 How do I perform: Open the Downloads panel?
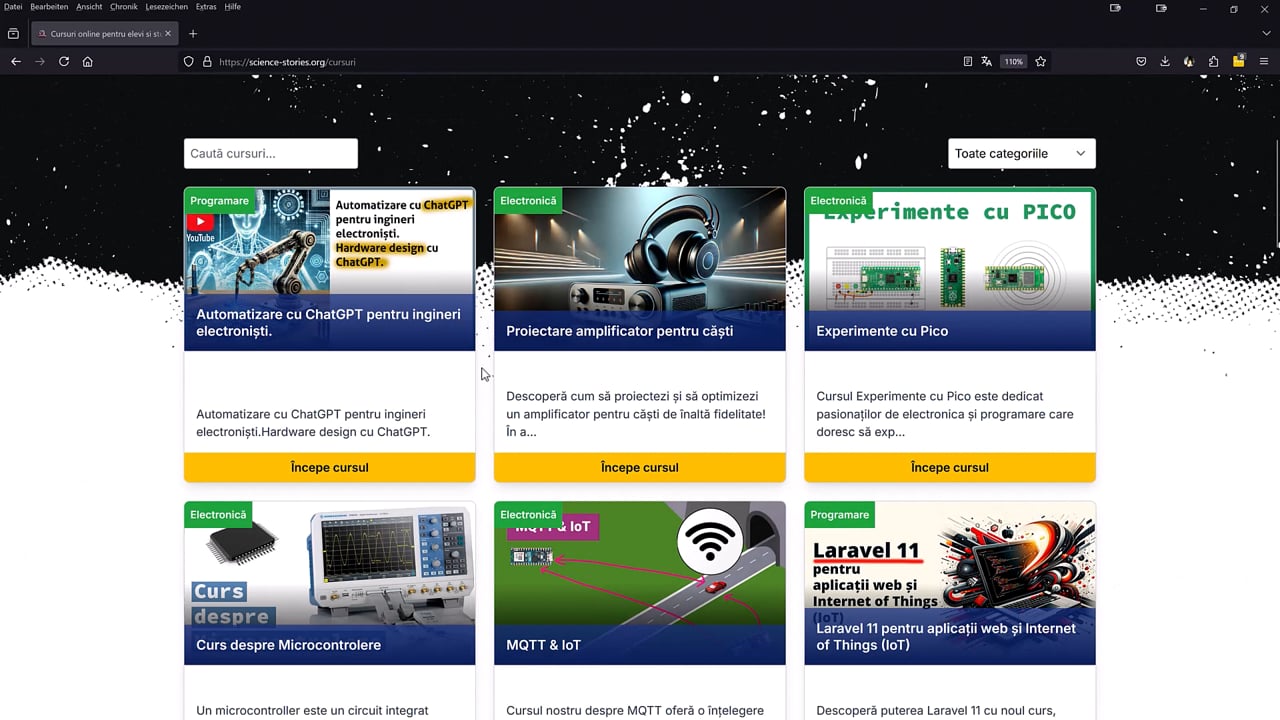tap(1165, 61)
